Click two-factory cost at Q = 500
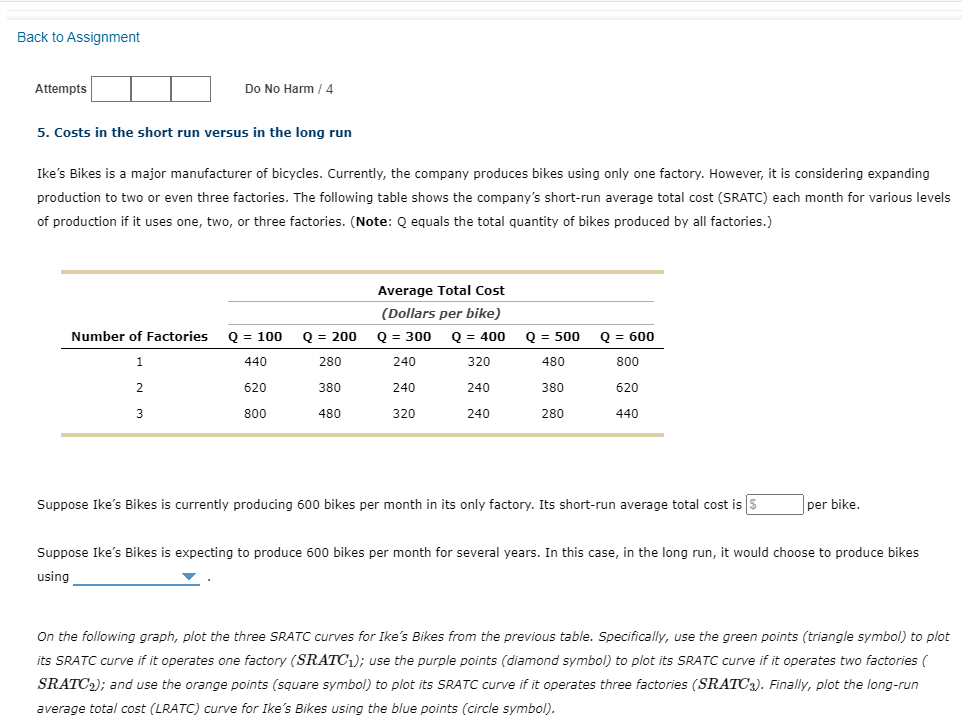The width and height of the screenshot is (962, 721). click(553, 388)
